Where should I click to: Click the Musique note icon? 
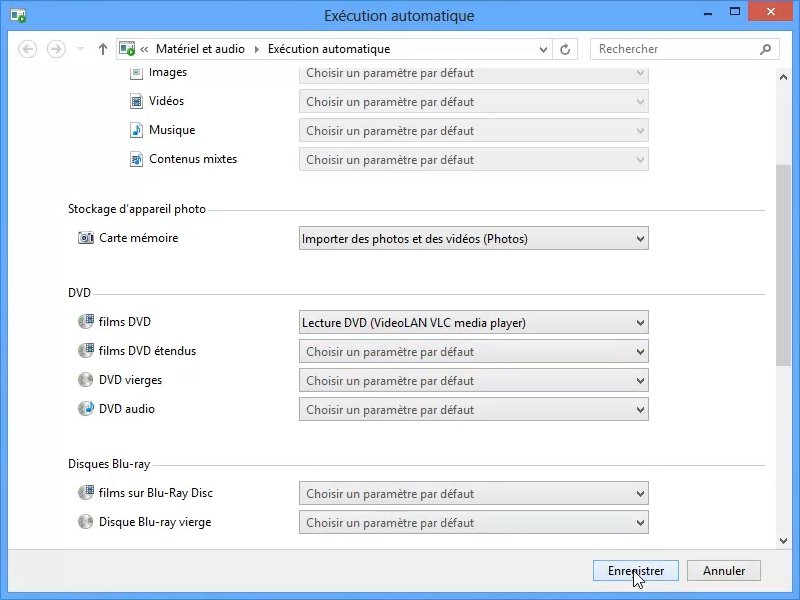(137, 130)
